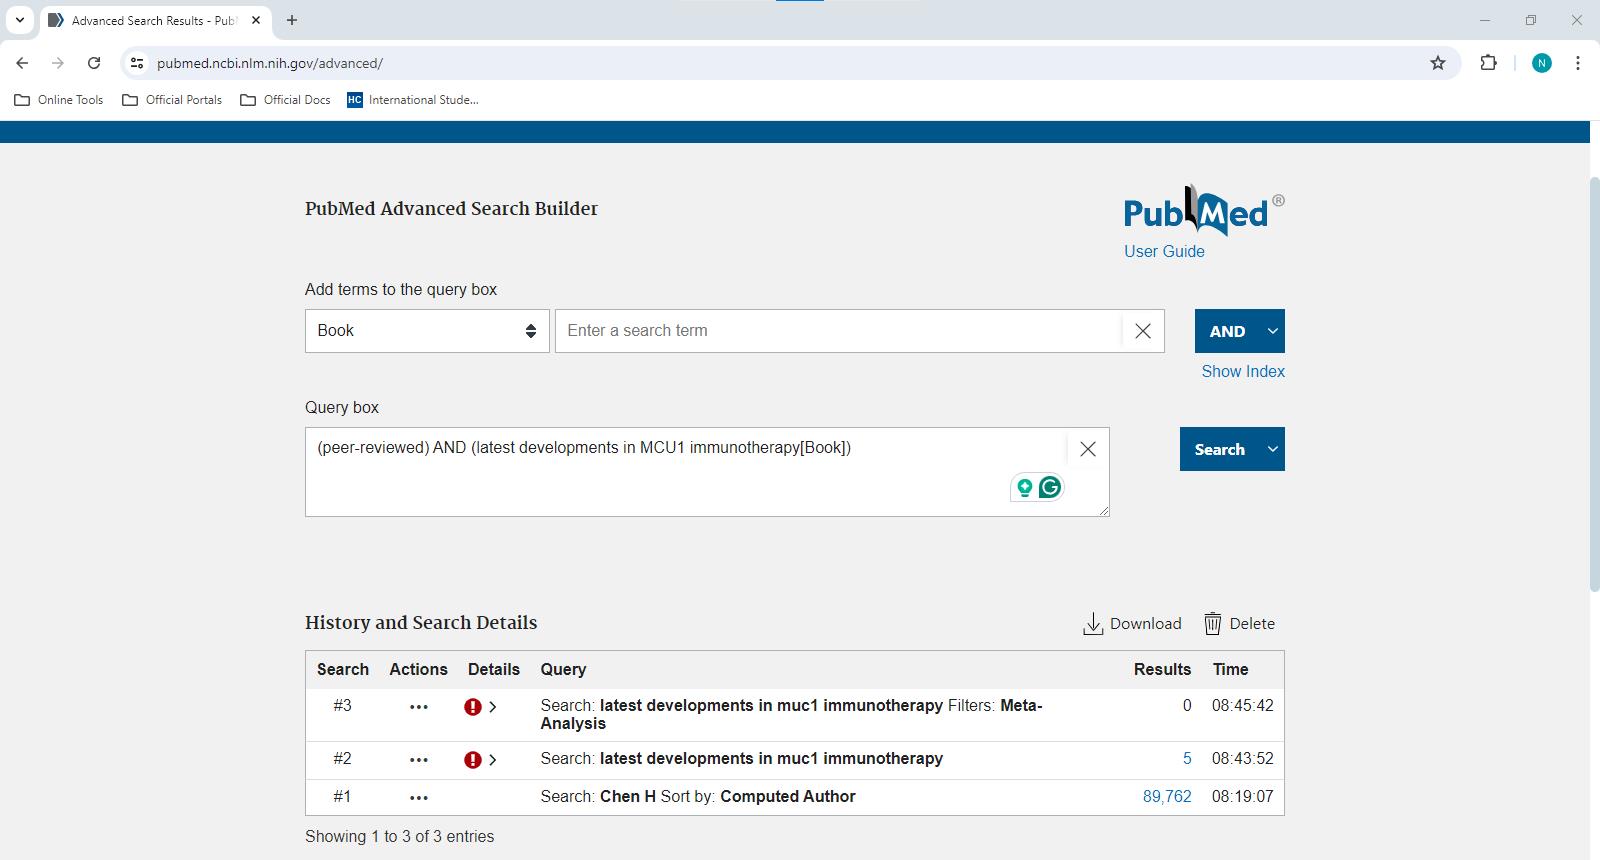The height and width of the screenshot is (860, 1600).
Task: Open the Online Tools bookmark folder
Action: [x=59, y=100]
